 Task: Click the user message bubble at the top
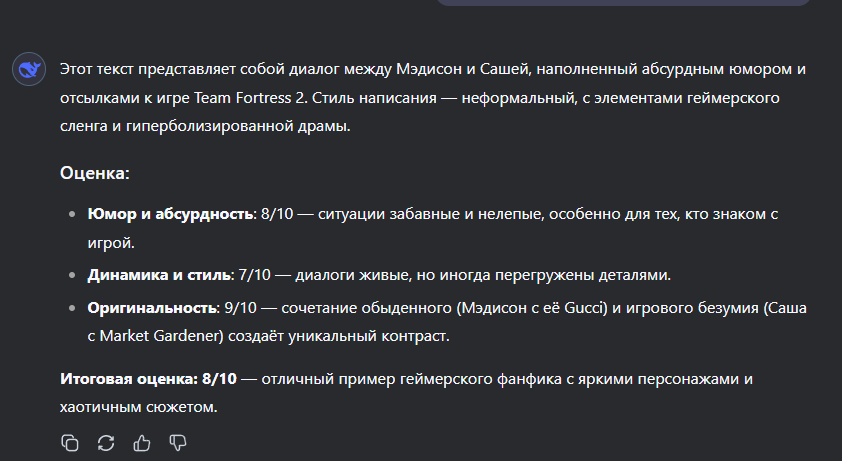click(623, 3)
